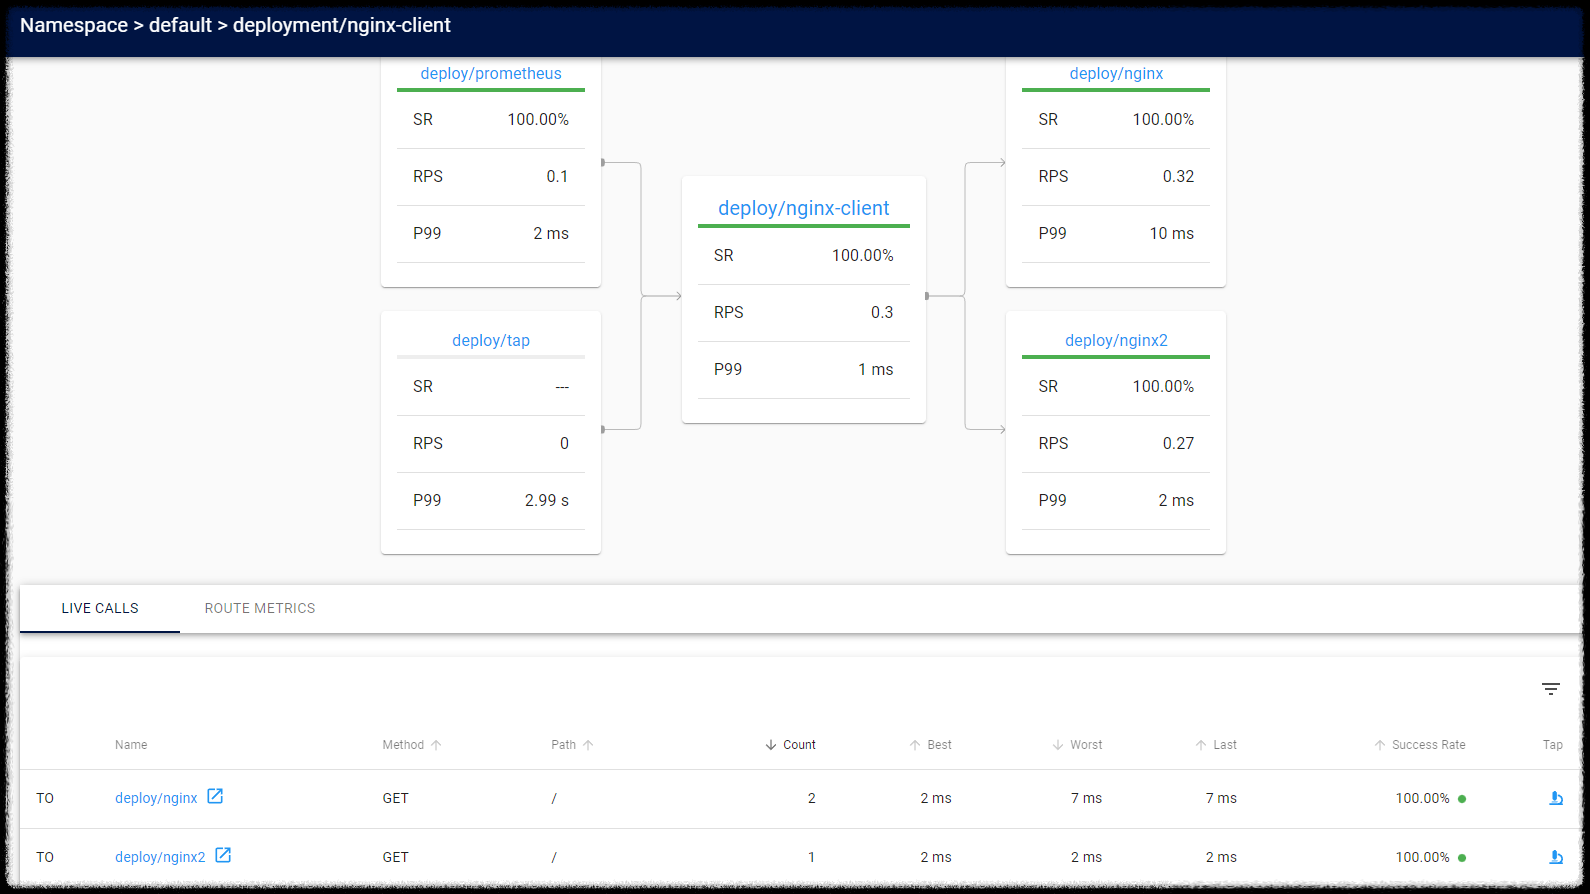Screen dimensions: 1590x894
Task: Sort by Best latency column
Action: click(x=930, y=745)
